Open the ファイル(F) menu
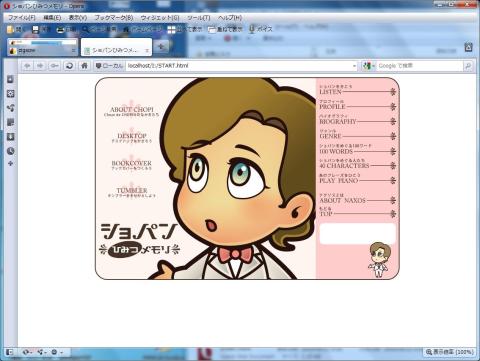Screen dimensions: 480x361 point(22,17)
